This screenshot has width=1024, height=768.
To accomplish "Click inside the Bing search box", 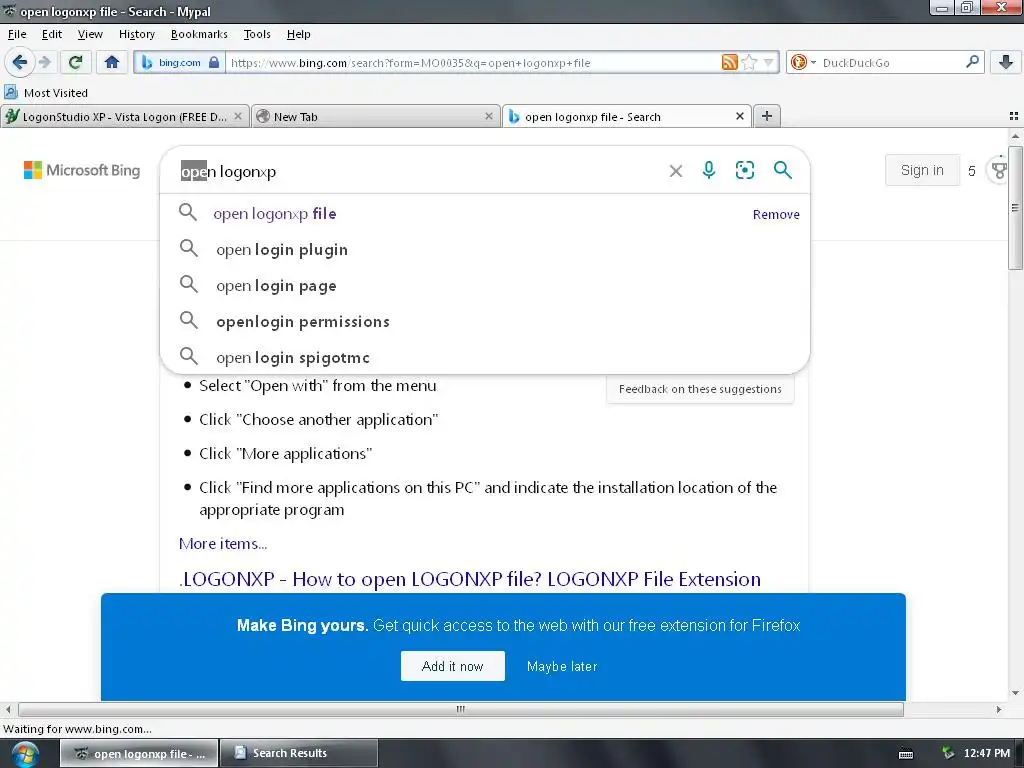I will tap(418, 171).
